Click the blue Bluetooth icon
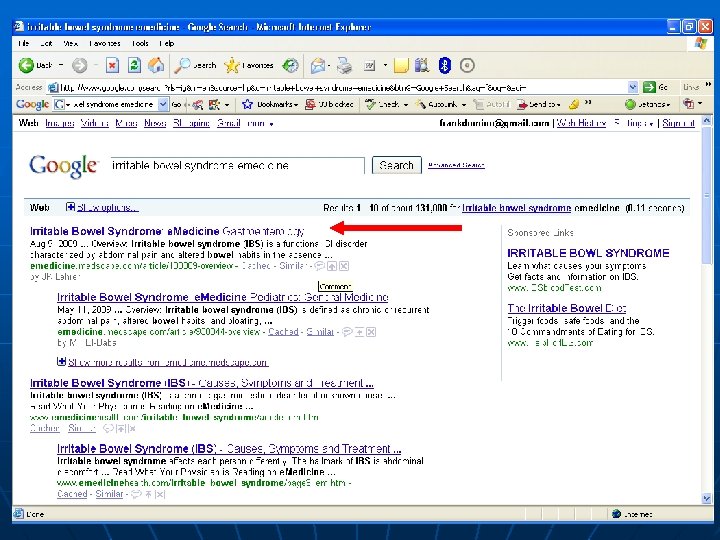This screenshot has width=720, height=540. pos(444,66)
